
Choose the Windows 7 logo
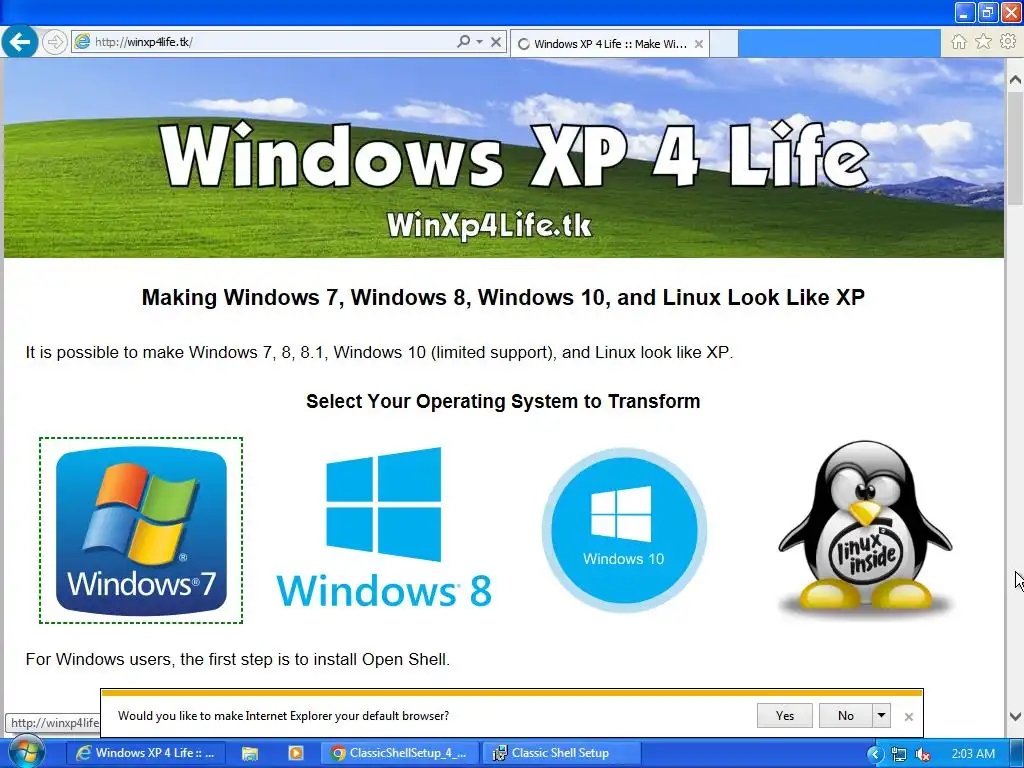click(141, 530)
